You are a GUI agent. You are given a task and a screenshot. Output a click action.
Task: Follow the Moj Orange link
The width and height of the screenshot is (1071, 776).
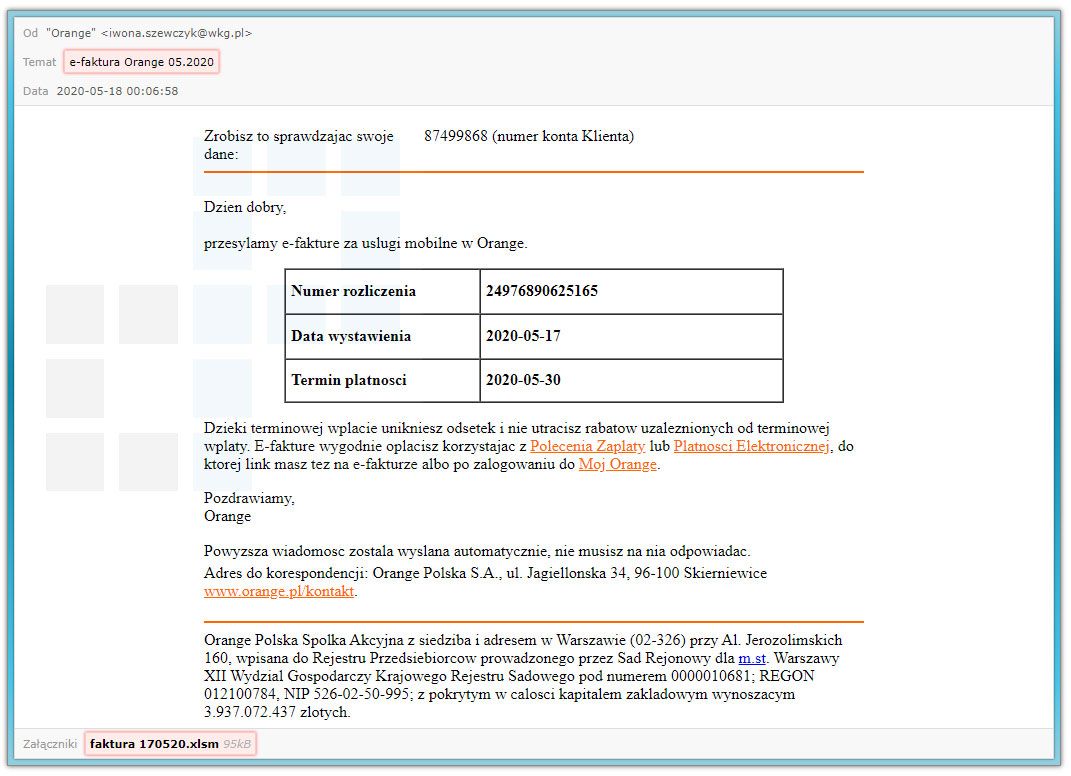617,465
